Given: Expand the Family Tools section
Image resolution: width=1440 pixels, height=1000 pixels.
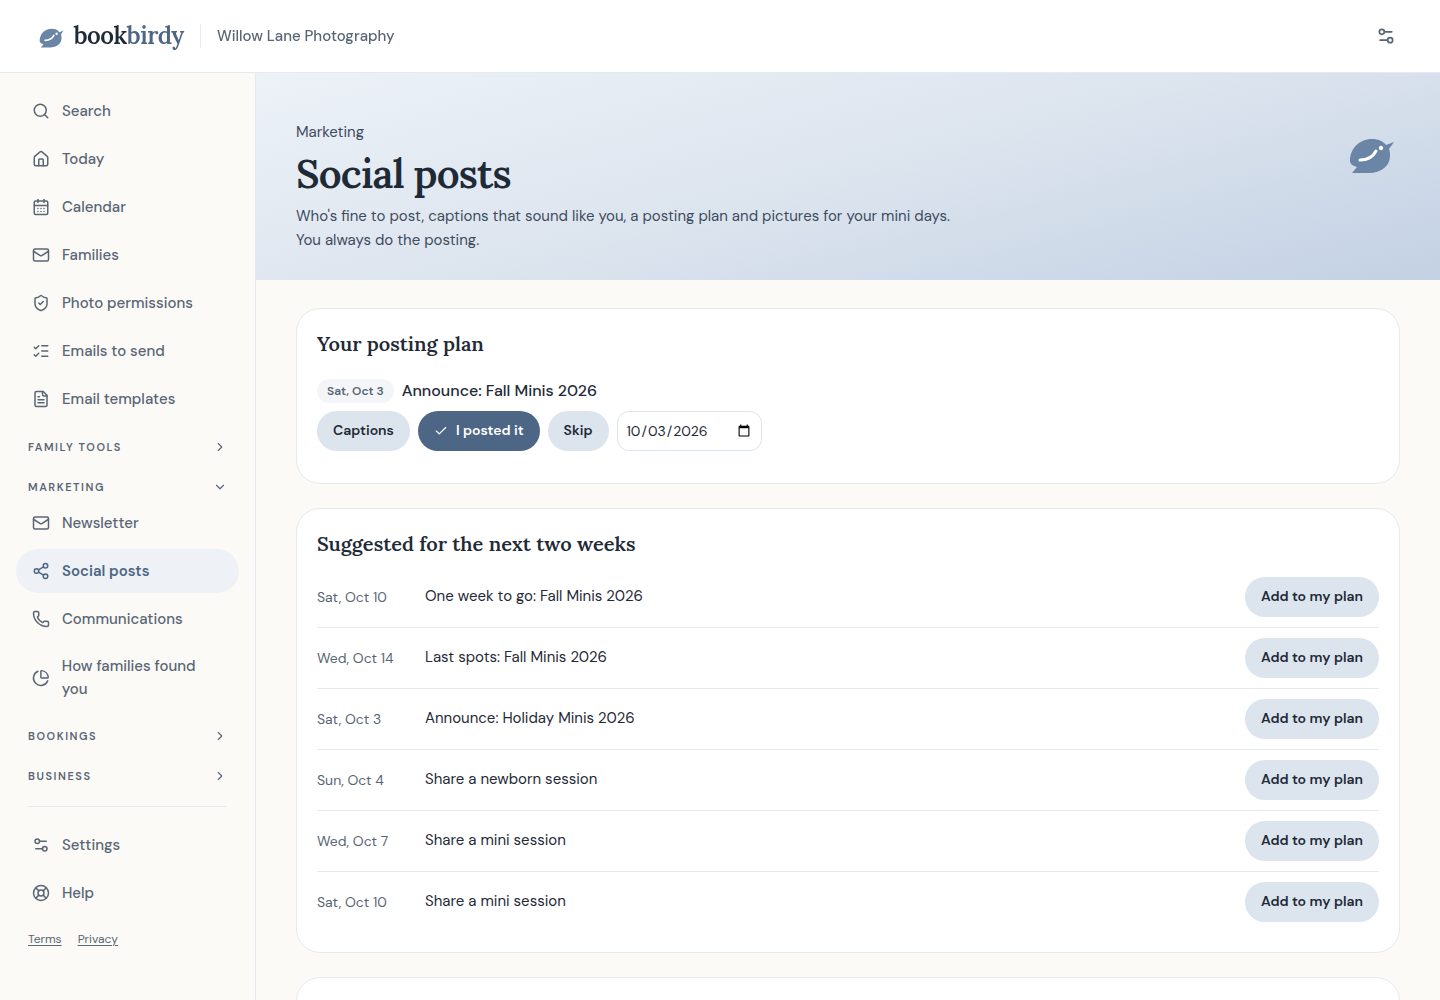Looking at the screenshot, I should click(x=127, y=447).
